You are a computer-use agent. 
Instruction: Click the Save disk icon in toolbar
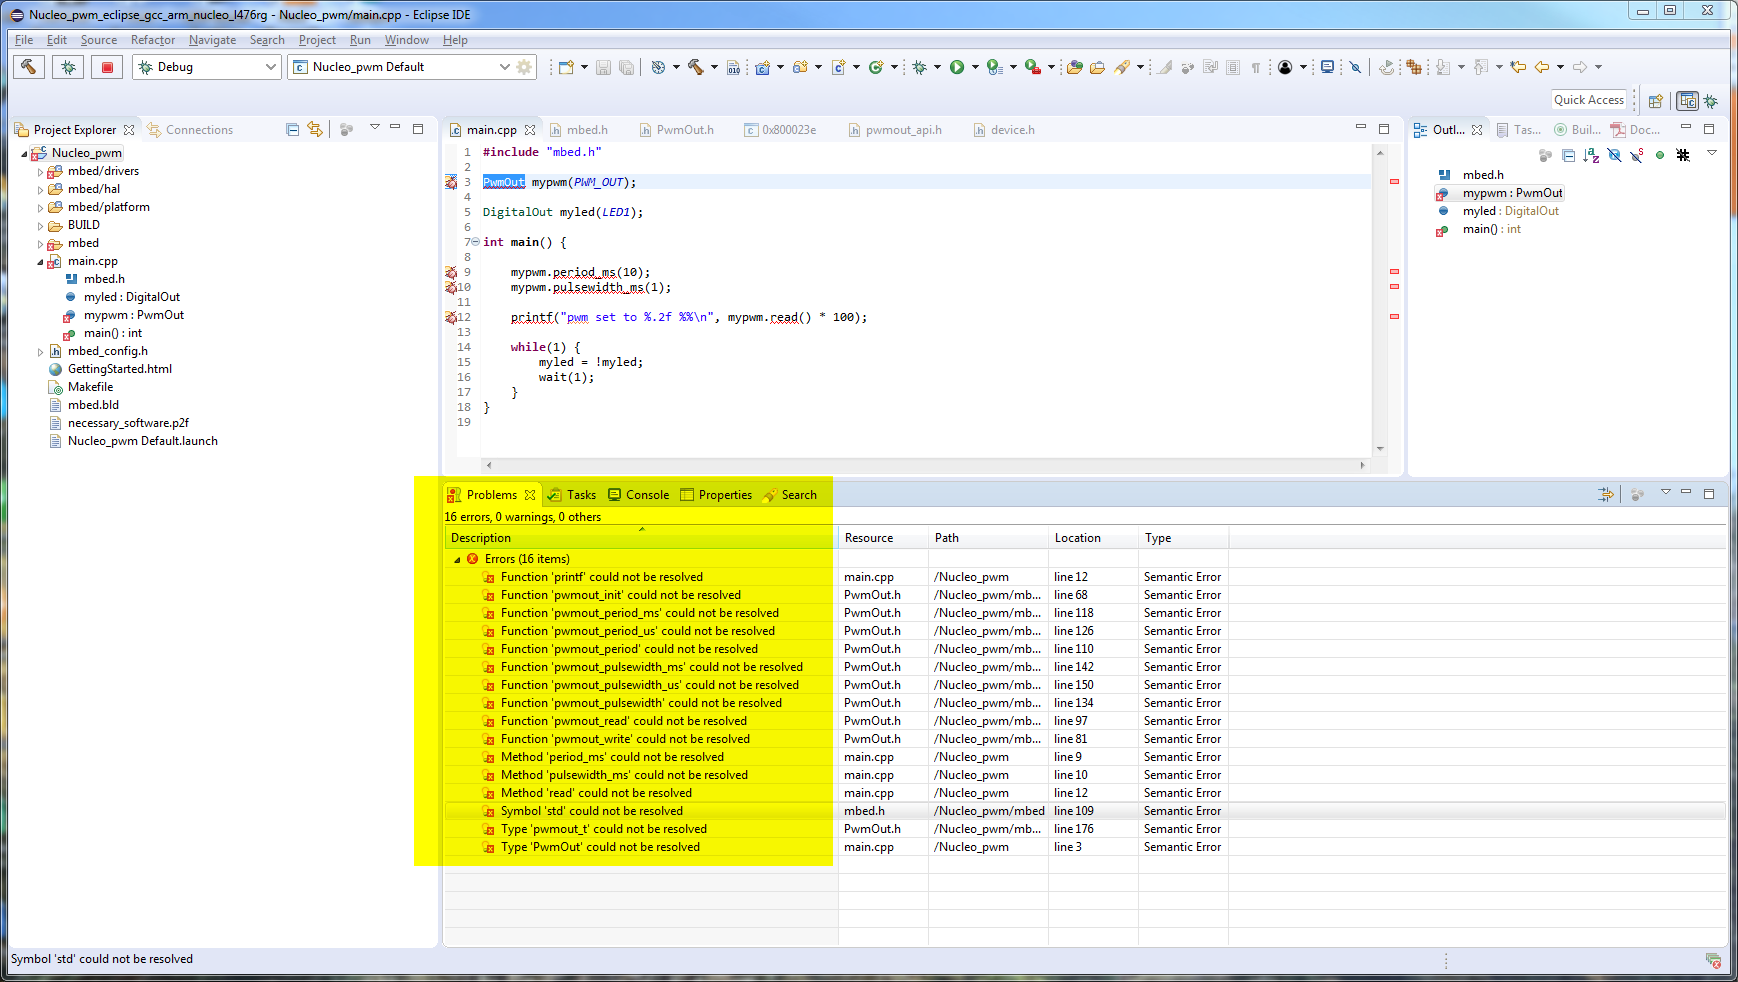coord(603,67)
